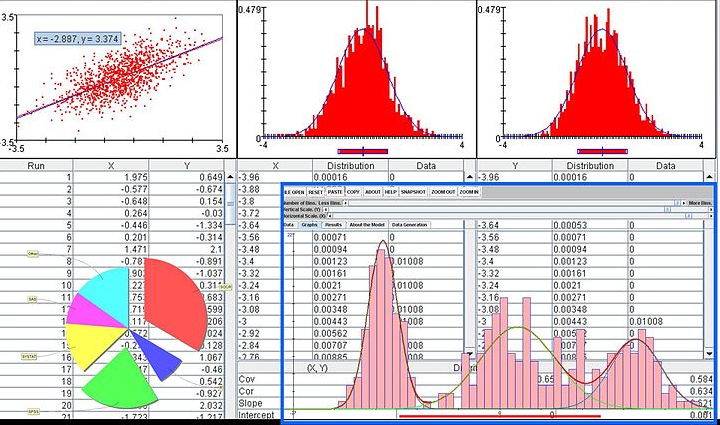Select 0.01008 in Y table Data column
This screenshot has height=425, width=720.
click(x=665, y=321)
